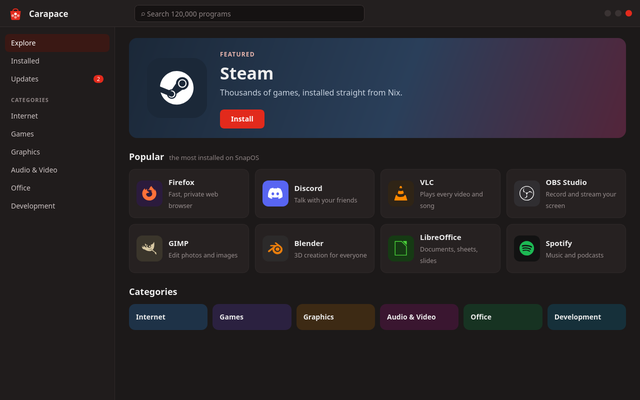Viewport: 640px width, 400px height.
Task: Open Firefox app icon
Action: (x=149, y=193)
